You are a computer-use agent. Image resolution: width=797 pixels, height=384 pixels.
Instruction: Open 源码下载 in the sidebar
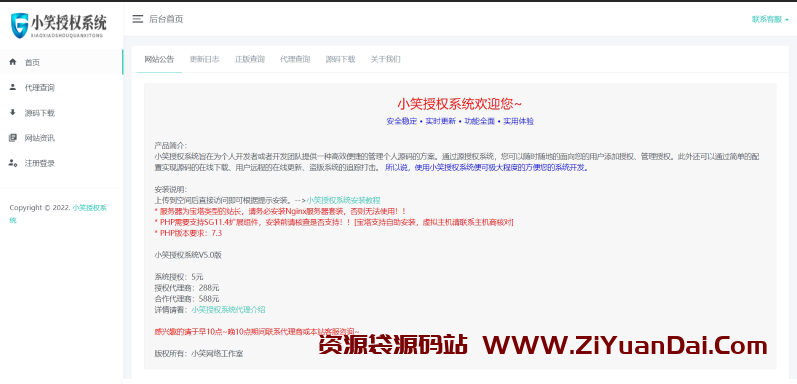61,113
